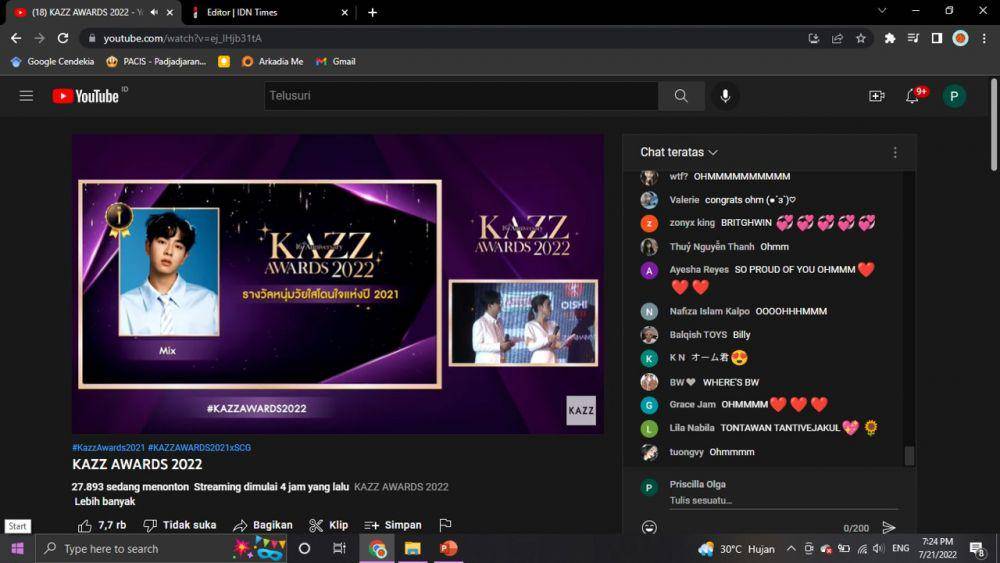Image resolution: width=1000 pixels, height=563 pixels.
Task: Open PowerPoint from taskbar
Action: (448, 548)
